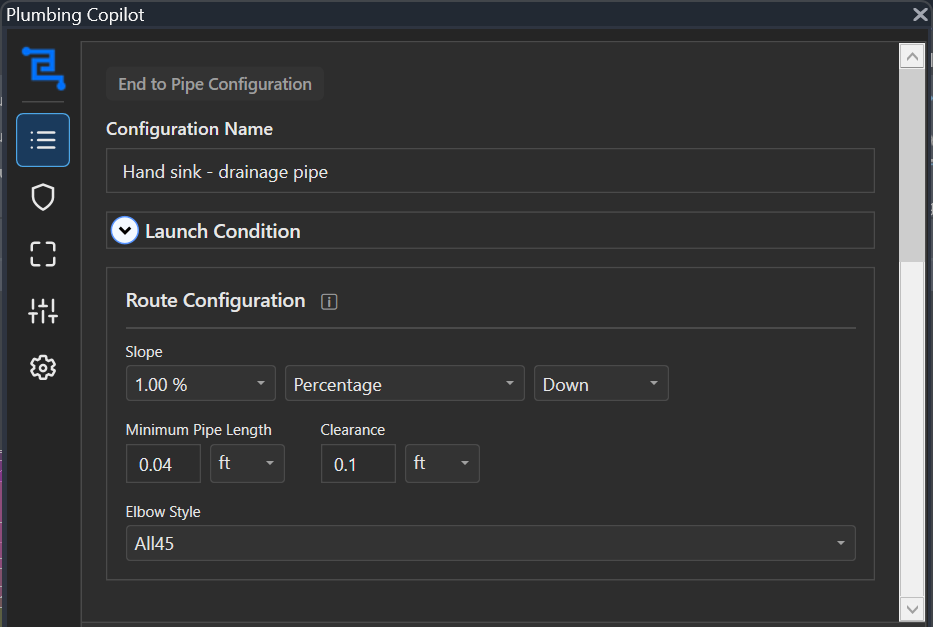Screen dimensions: 933x627
Task: Open the sliders filter panel in sidebar
Action: tap(43, 311)
